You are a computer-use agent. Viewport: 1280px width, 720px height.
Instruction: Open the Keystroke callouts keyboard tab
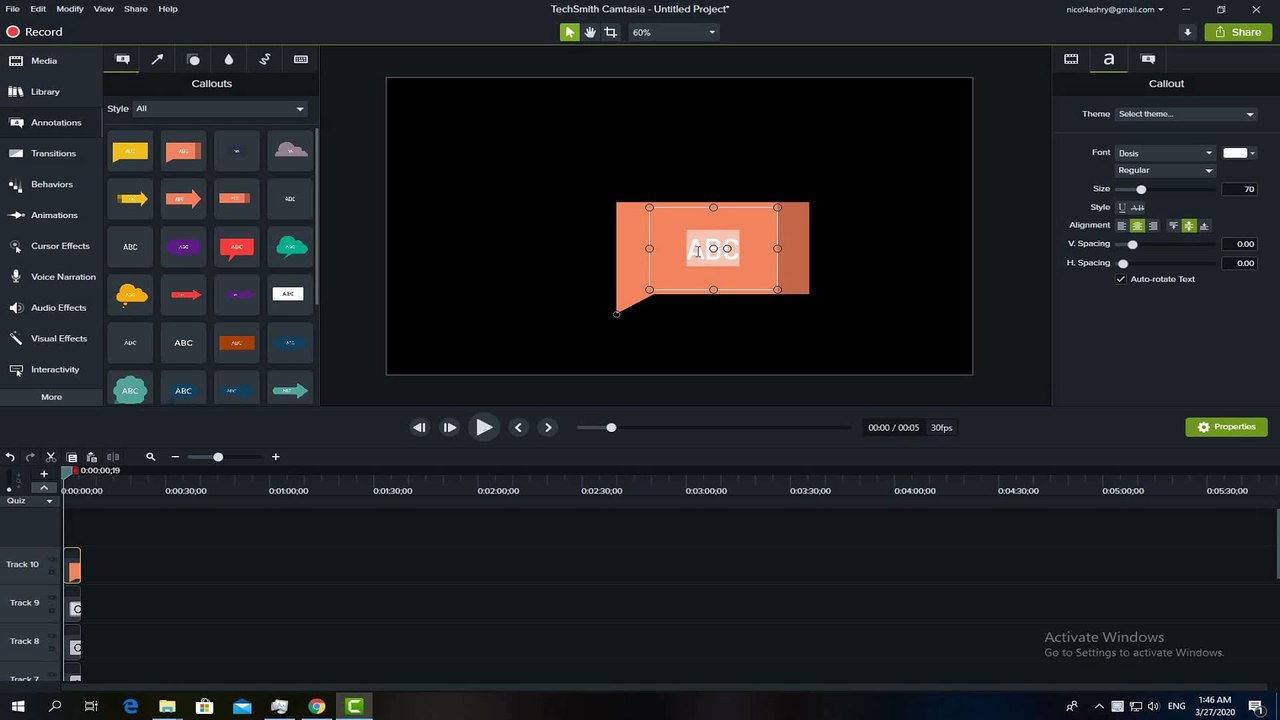click(301, 60)
